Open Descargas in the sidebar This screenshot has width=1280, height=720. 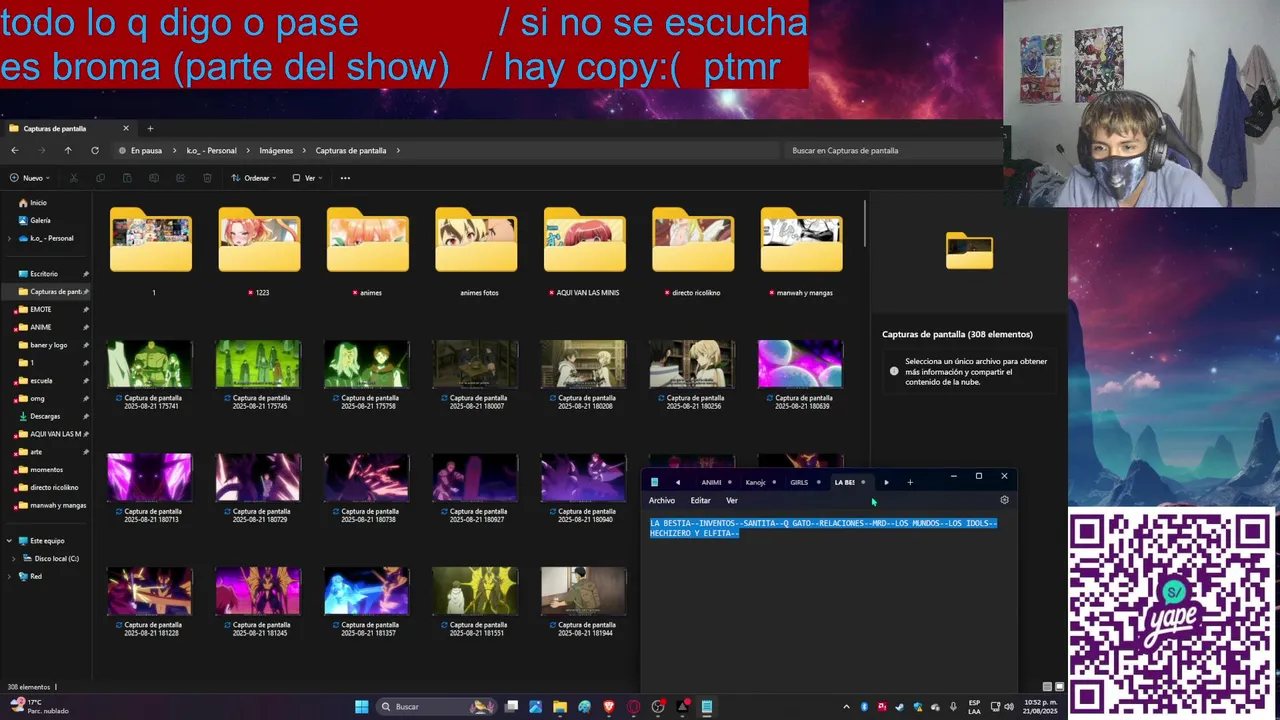pos(45,416)
